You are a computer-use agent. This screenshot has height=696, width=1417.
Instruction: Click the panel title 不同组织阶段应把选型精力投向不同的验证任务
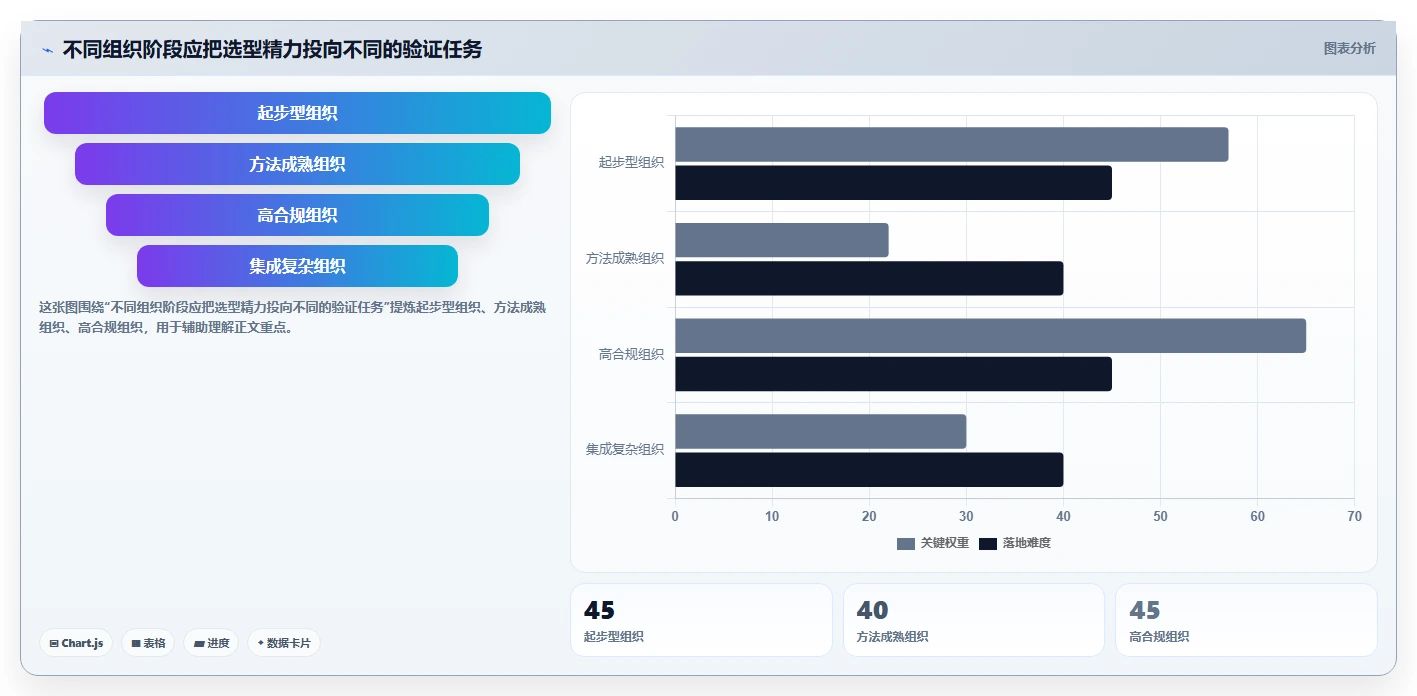pyautogui.click(x=272, y=49)
